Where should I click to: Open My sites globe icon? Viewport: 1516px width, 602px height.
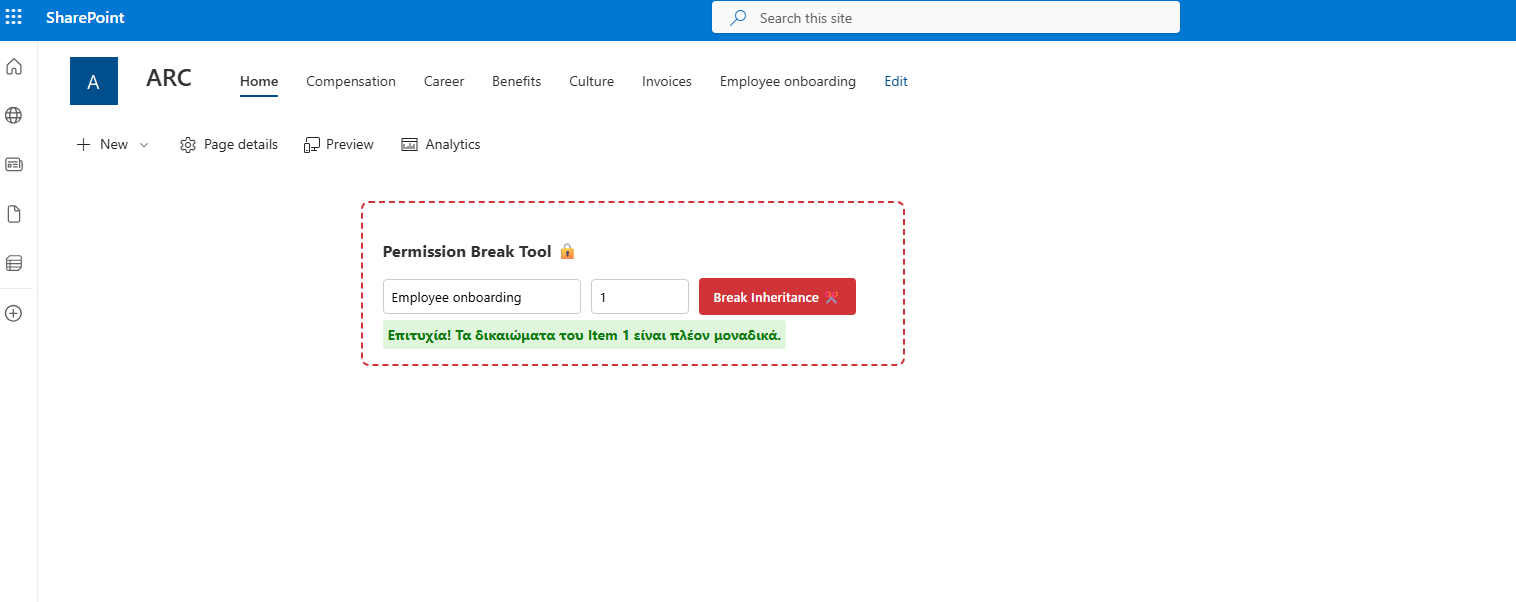pos(14,116)
